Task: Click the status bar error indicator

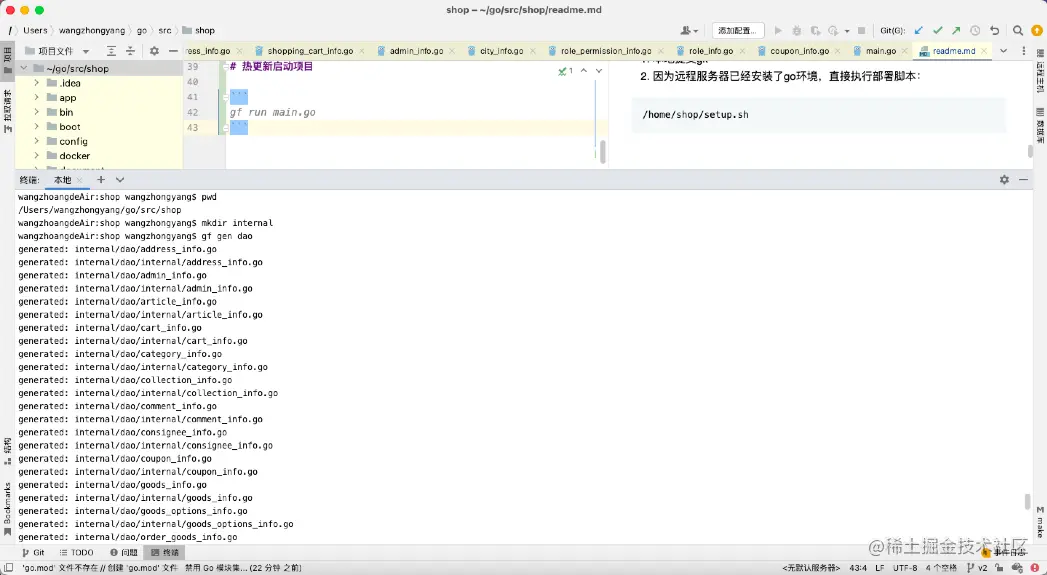Action: (x=1034, y=568)
